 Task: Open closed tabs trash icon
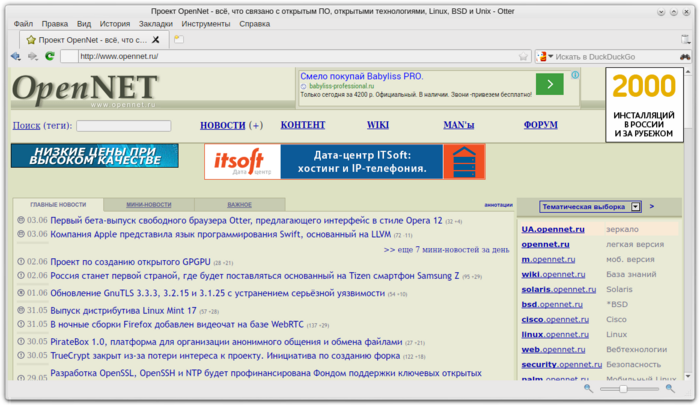[686, 39]
